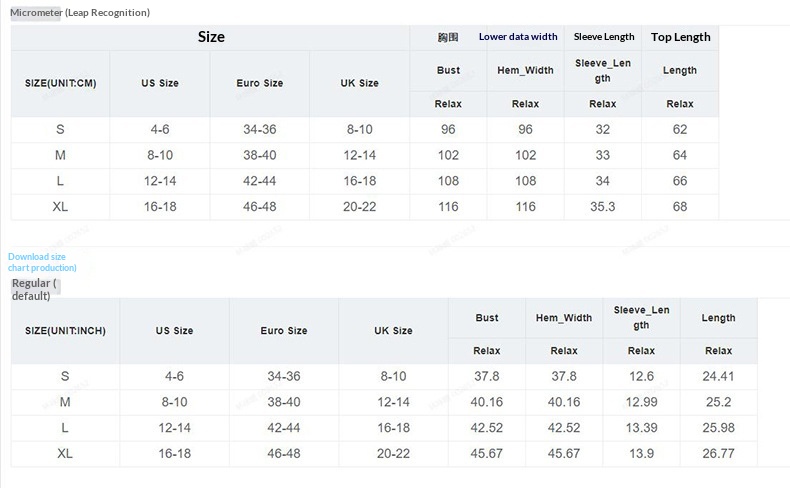790x488 pixels.
Task: Click the 68 length cell for size XL
Action: 680,206
